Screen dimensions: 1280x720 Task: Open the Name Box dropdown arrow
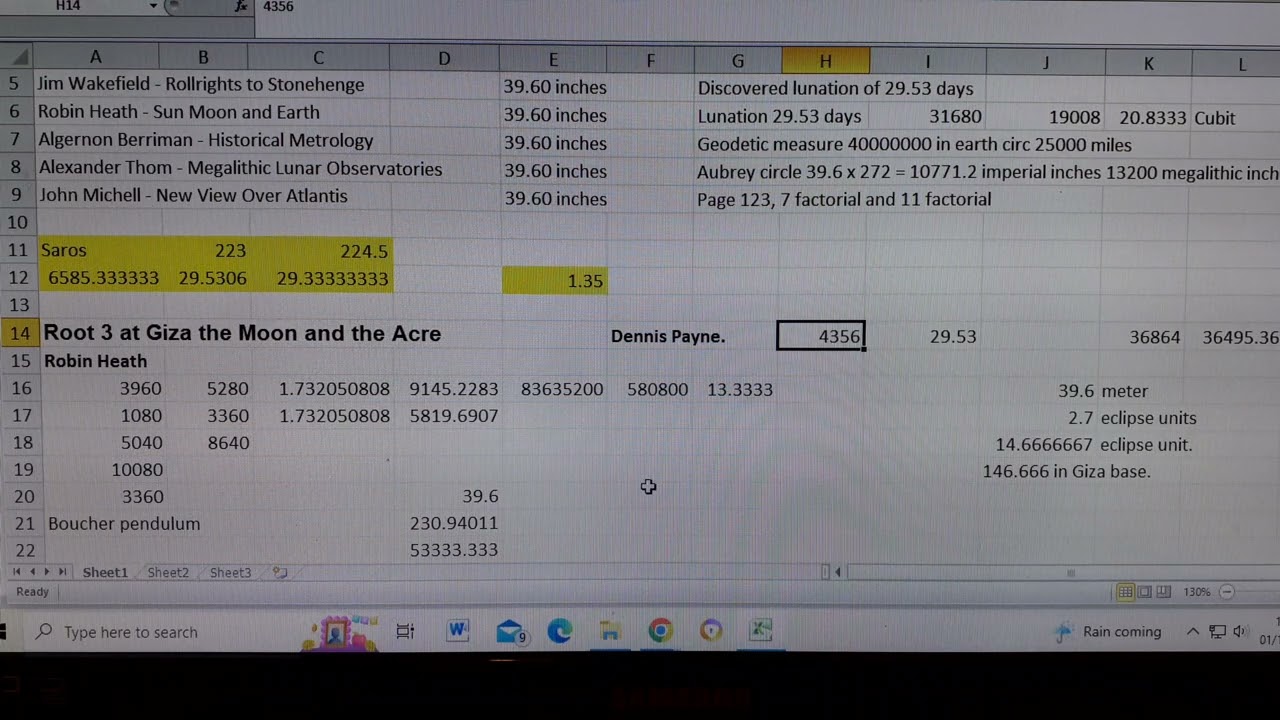coord(153,6)
